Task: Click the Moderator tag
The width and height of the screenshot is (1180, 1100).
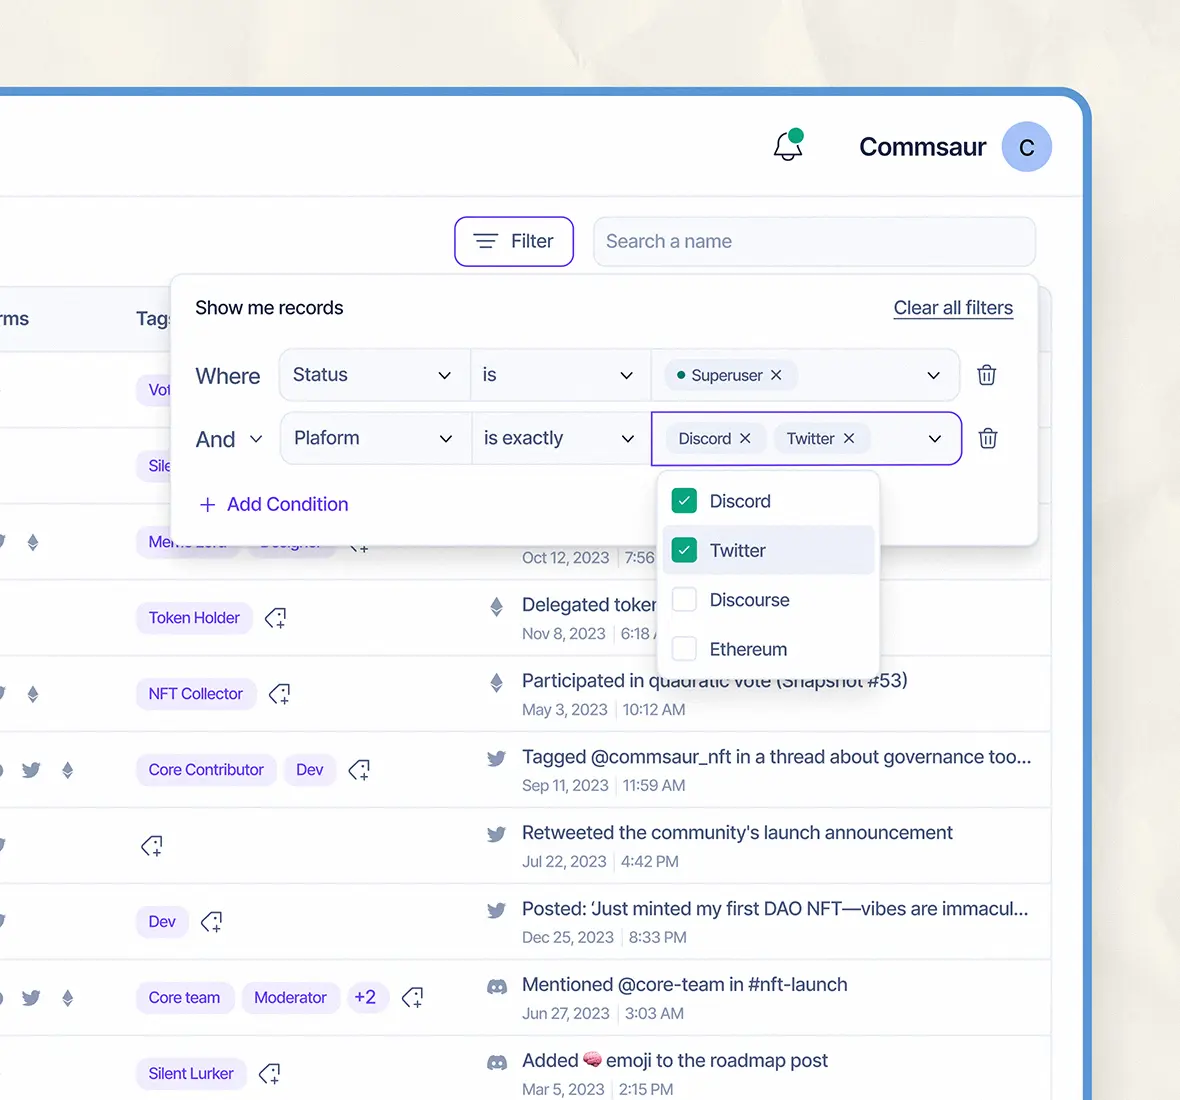Action: point(290,998)
